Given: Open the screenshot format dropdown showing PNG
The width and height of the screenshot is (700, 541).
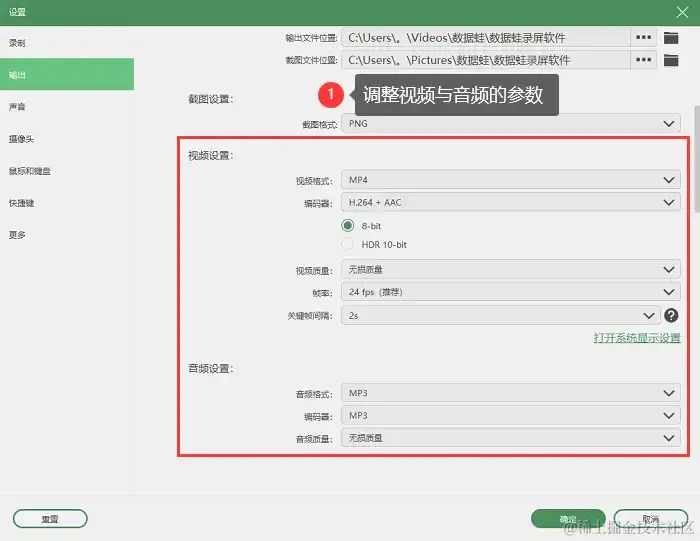Looking at the screenshot, I should click(511, 124).
